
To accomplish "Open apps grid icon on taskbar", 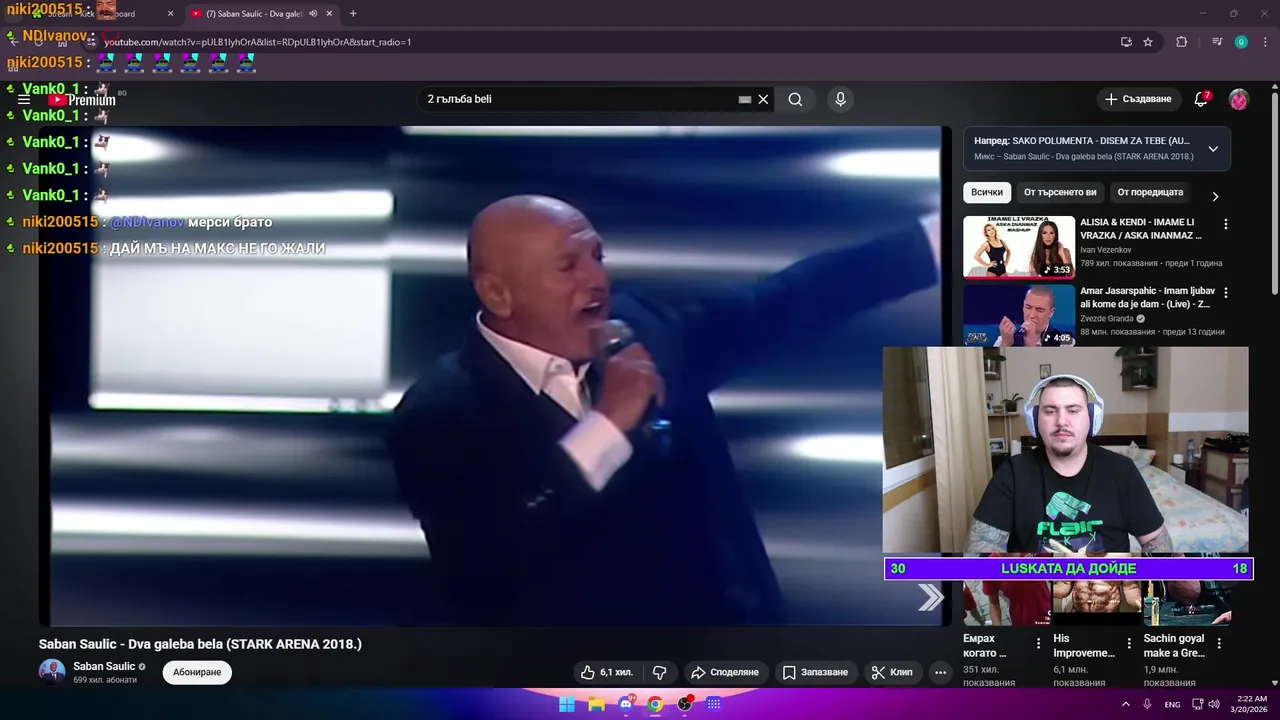I will point(714,704).
